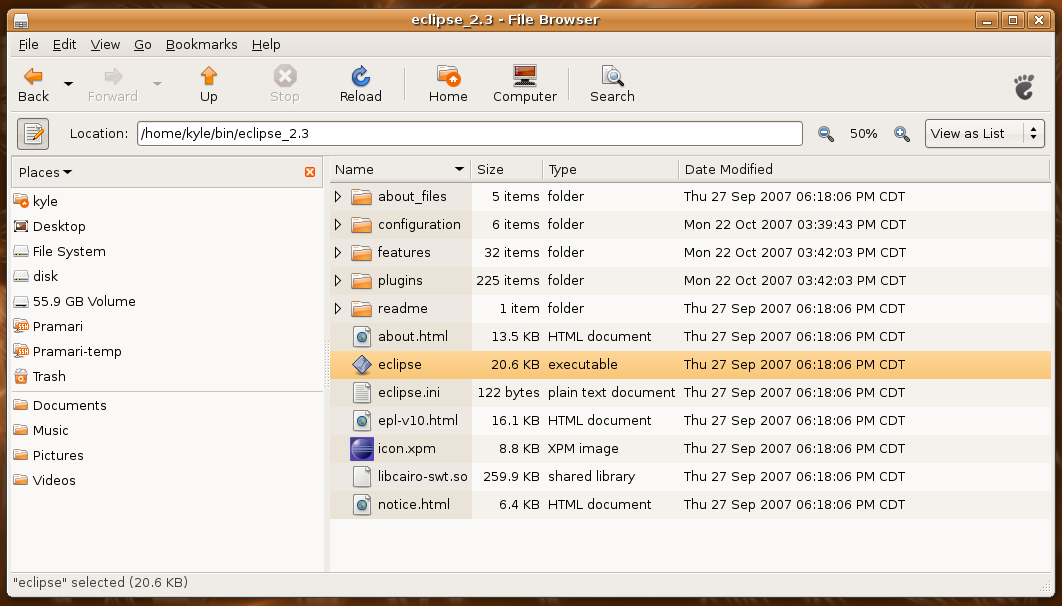Open the Go menu
Image resolution: width=1062 pixels, height=606 pixels.
[x=143, y=45]
